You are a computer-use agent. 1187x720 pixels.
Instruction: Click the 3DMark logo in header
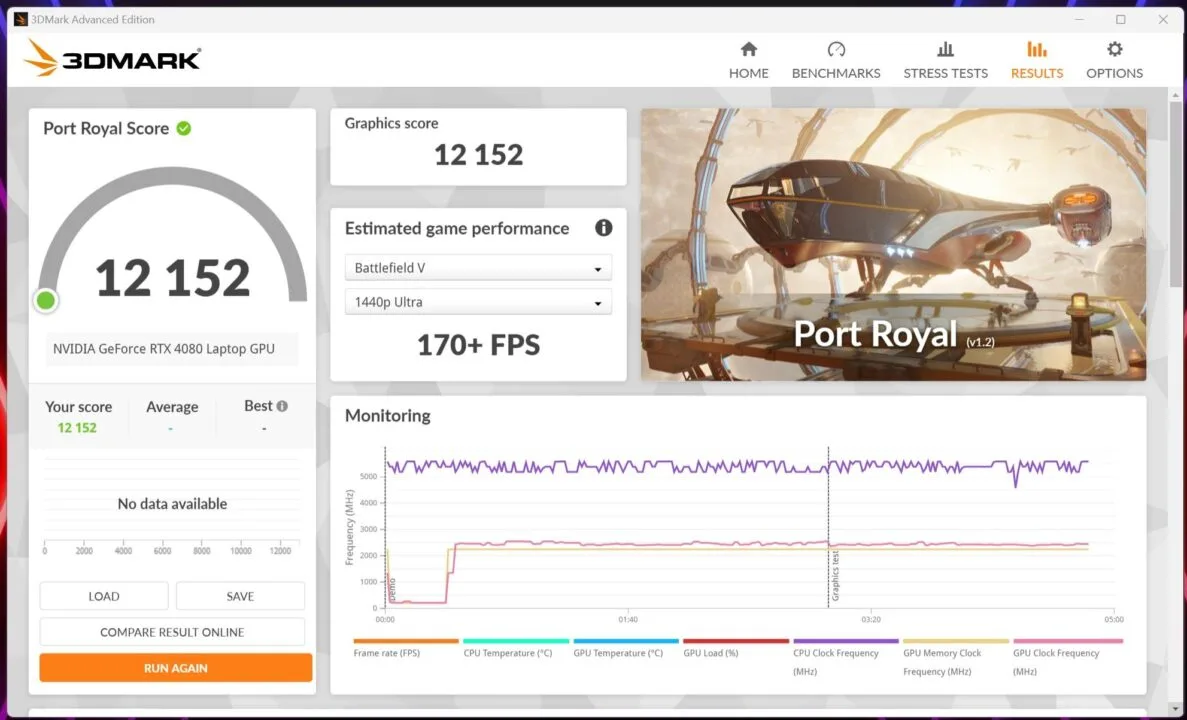[x=112, y=59]
